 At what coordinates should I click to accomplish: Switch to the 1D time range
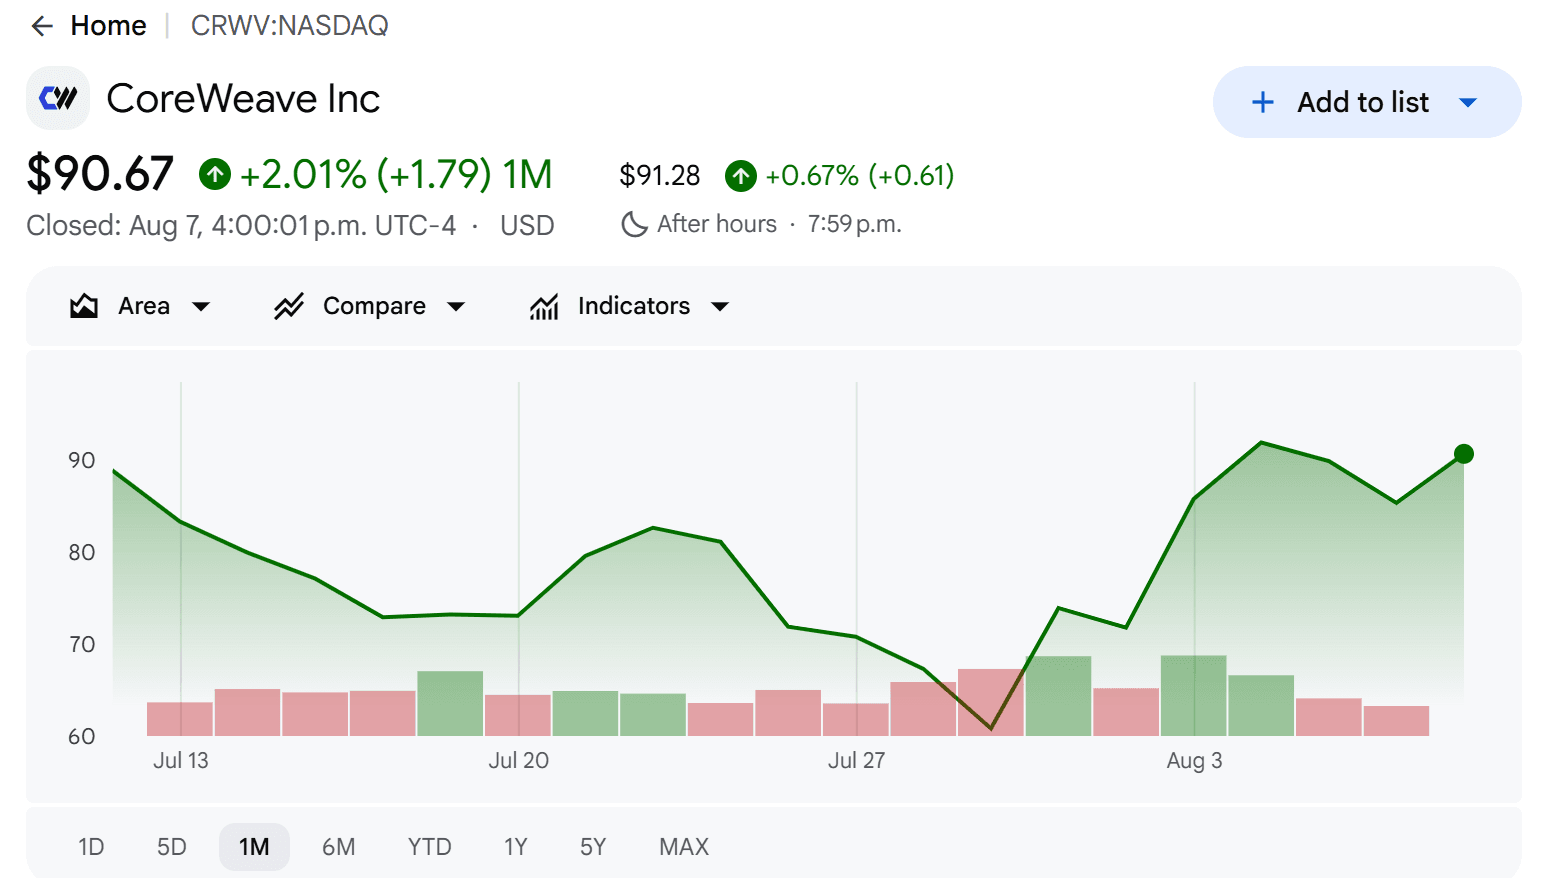pyautogui.click(x=91, y=847)
